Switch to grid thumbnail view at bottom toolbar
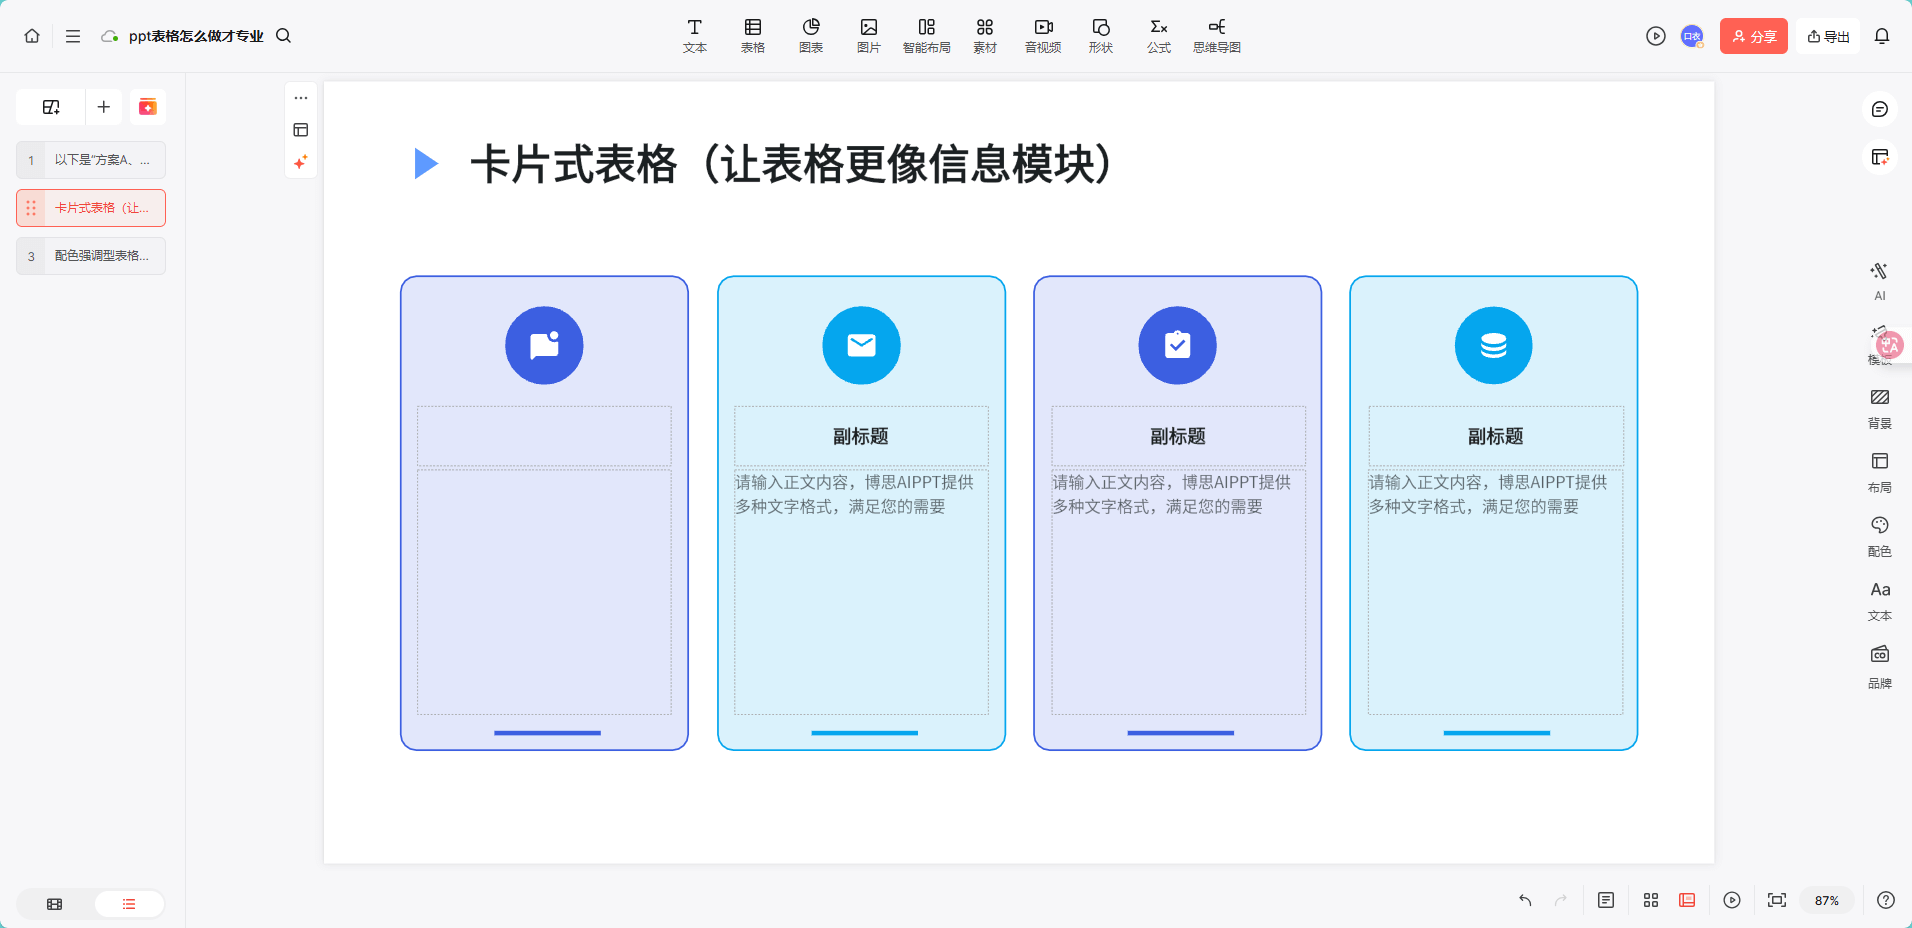 point(1650,900)
